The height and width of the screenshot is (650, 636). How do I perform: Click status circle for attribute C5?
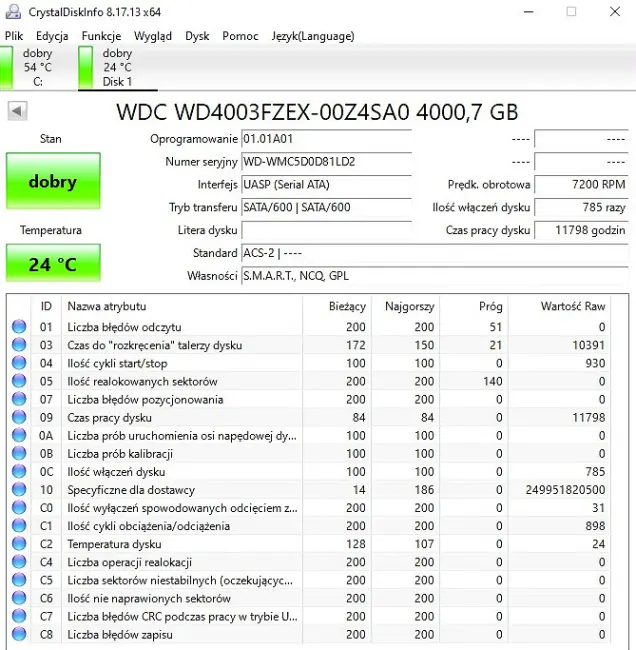[19, 580]
